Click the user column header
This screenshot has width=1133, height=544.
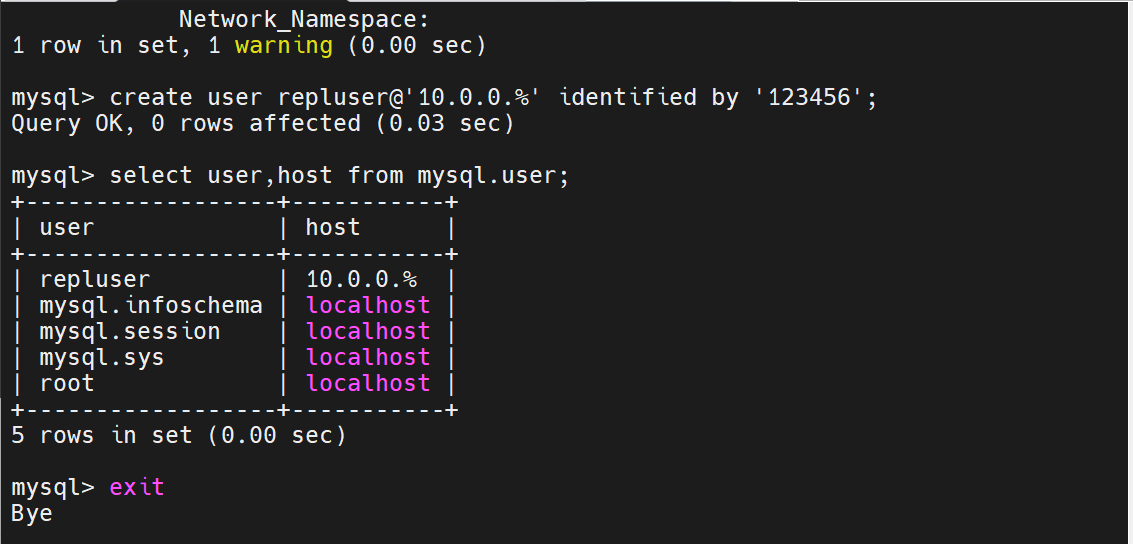click(66, 228)
